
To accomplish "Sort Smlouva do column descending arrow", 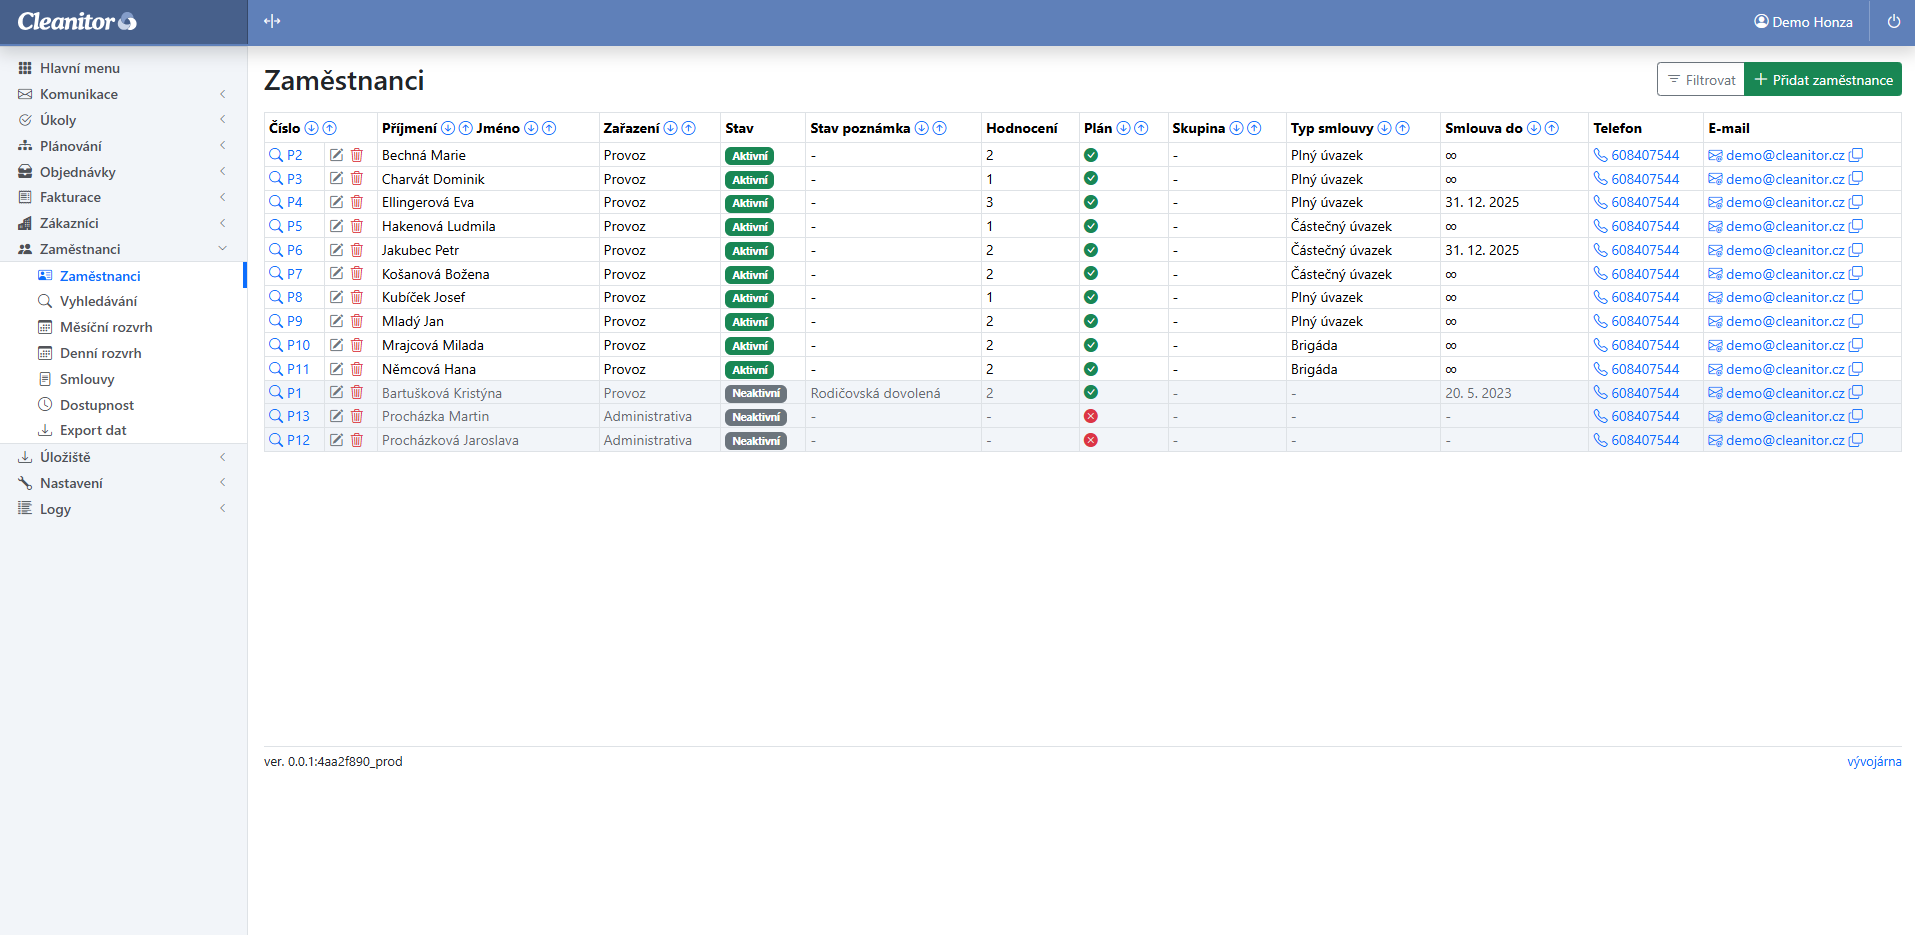I will (1533, 128).
